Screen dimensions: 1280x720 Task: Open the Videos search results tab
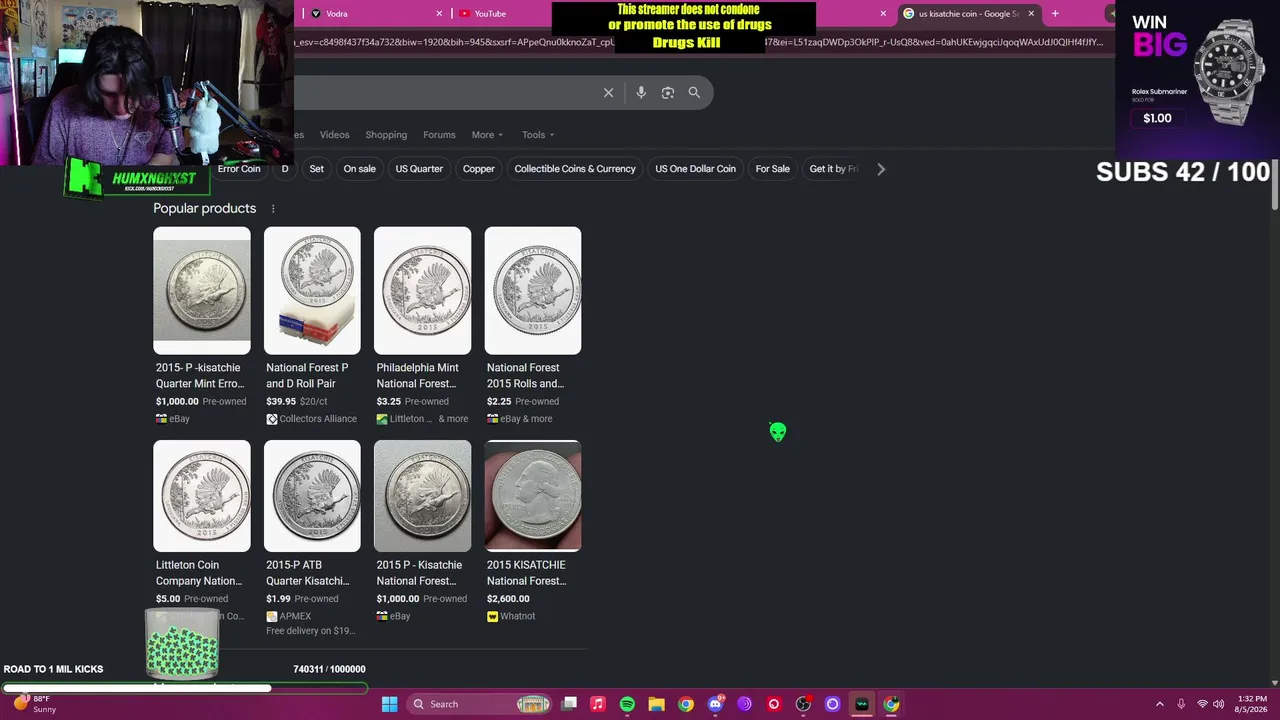(x=335, y=135)
